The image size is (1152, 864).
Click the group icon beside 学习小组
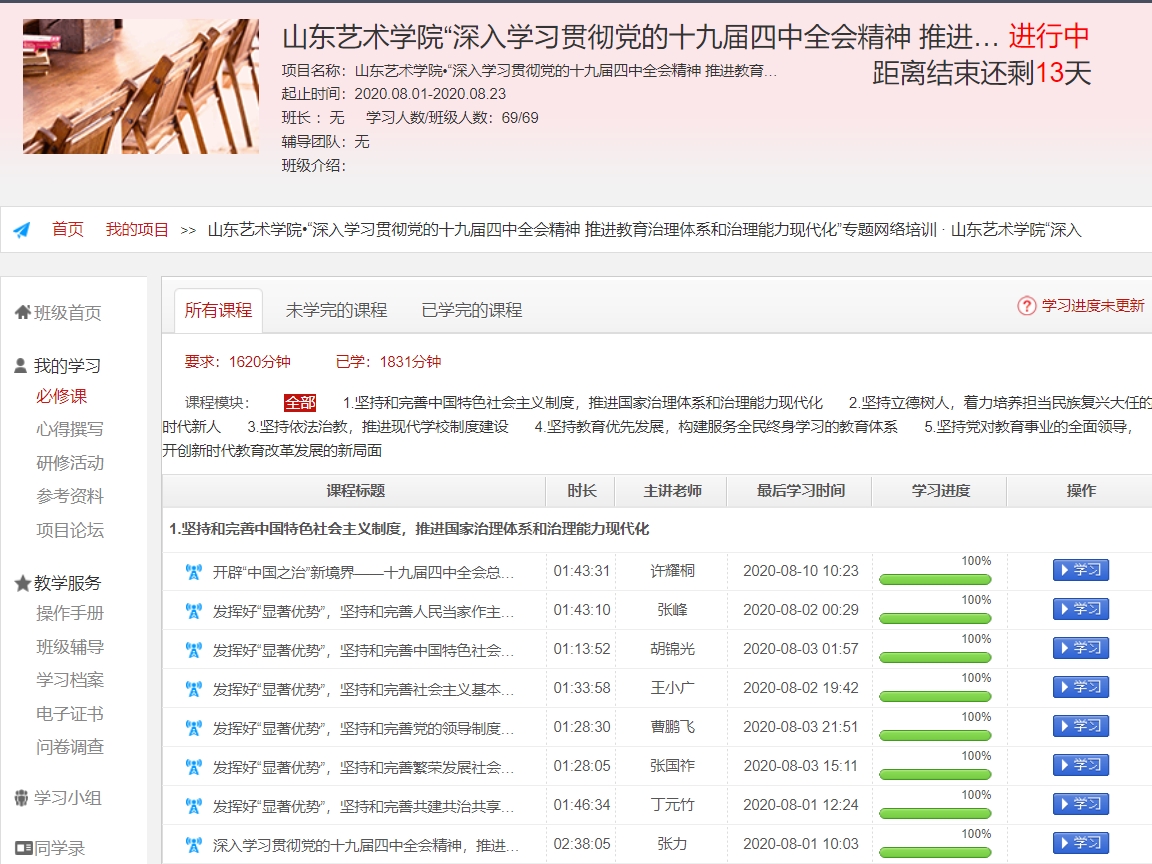pyautogui.click(x=22, y=798)
